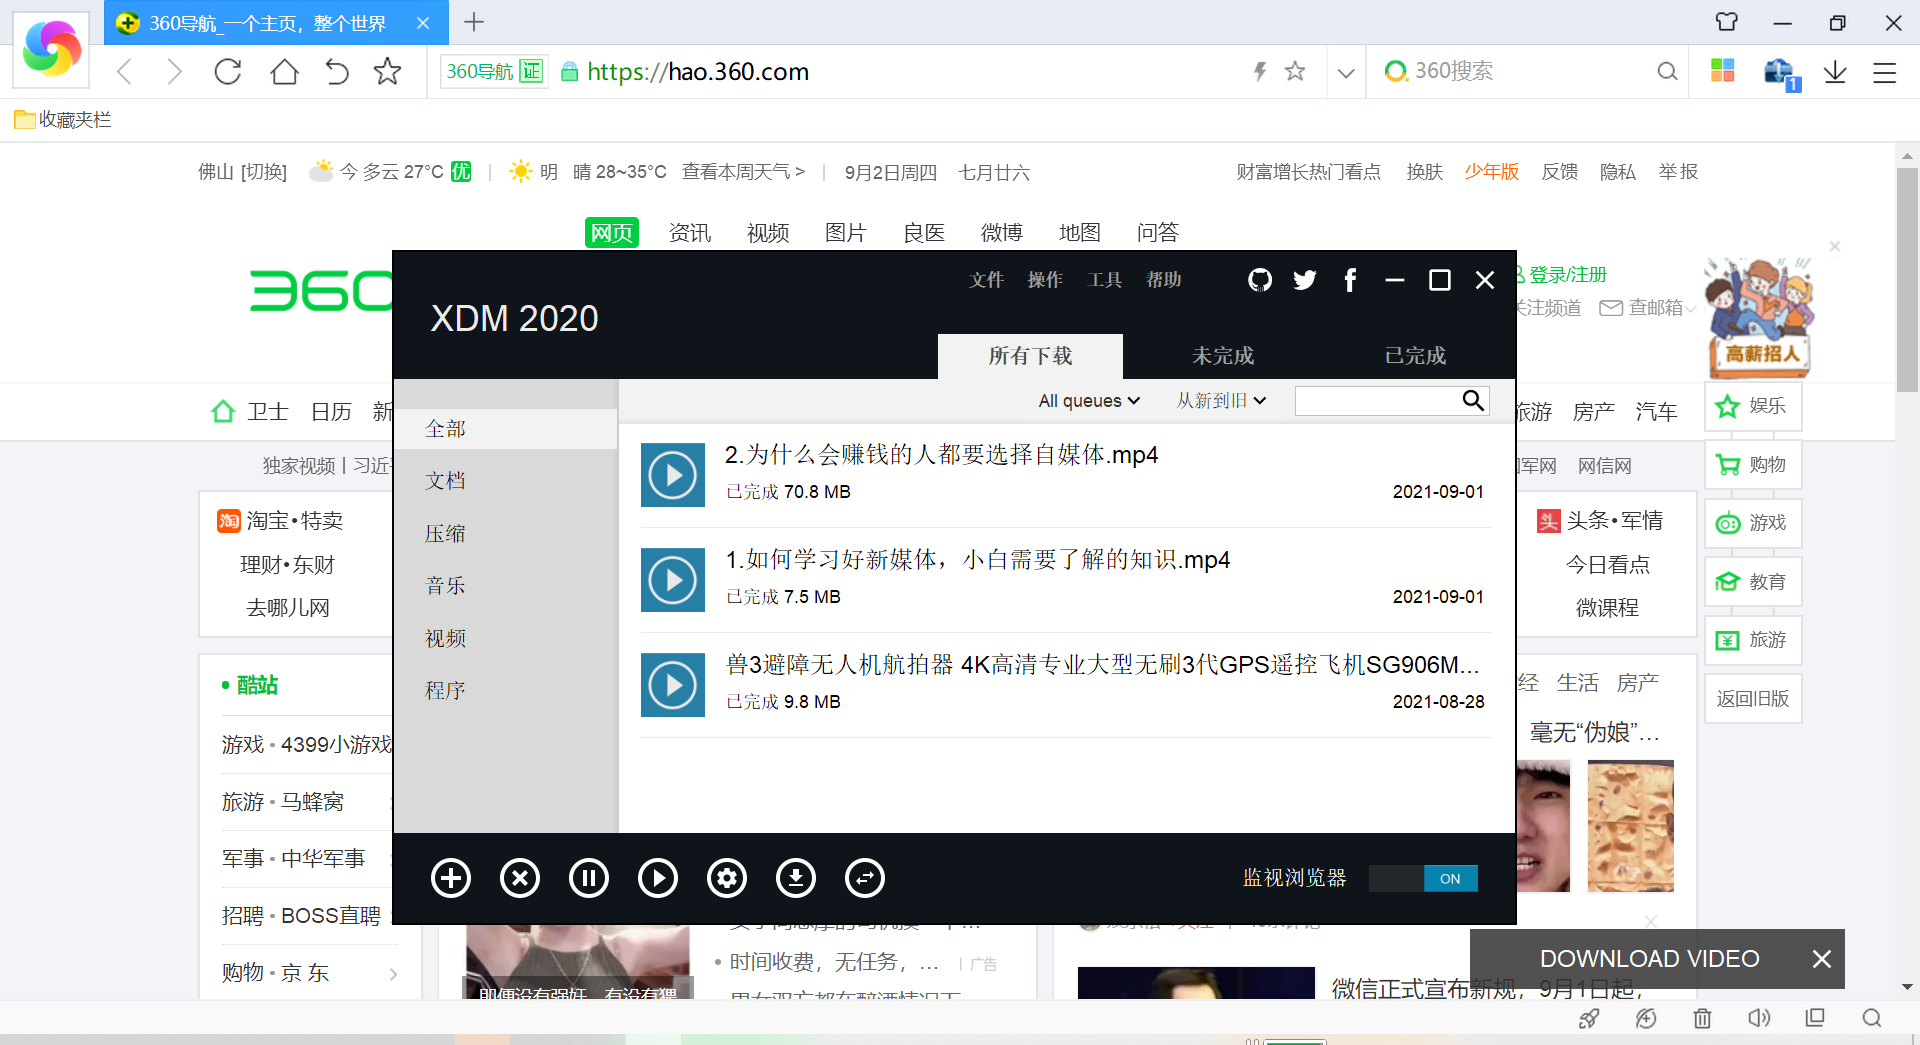This screenshot has height=1045, width=1920.
Task: Open the 帮助 menu in XDM
Action: coord(1164,280)
